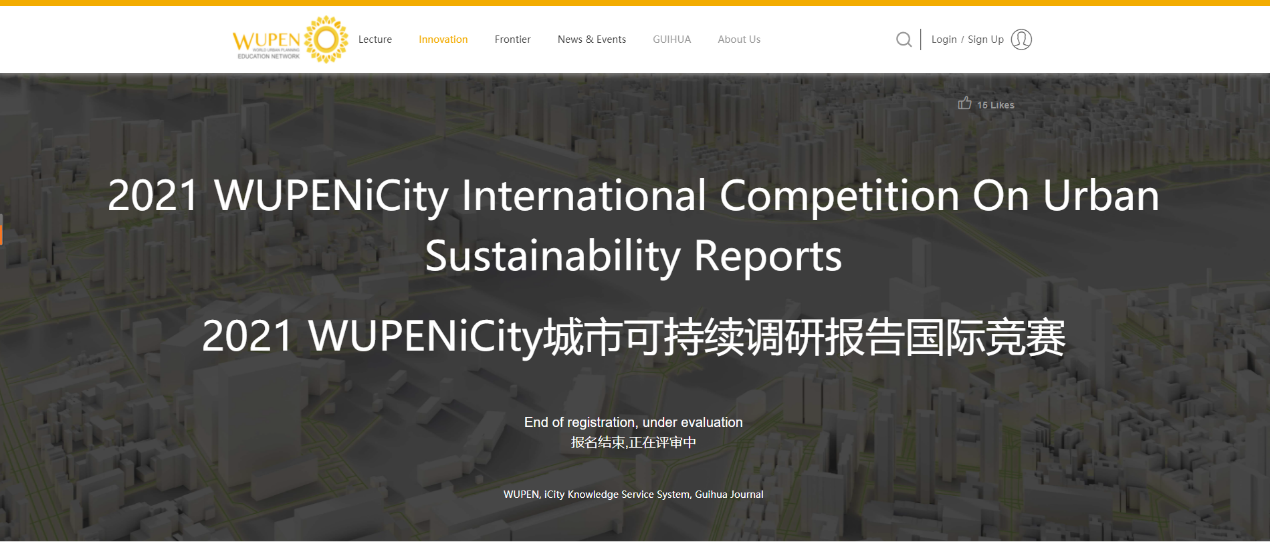The height and width of the screenshot is (542, 1270).
Task: Click the 16 Likes counter text
Action: pyautogui.click(x=995, y=105)
